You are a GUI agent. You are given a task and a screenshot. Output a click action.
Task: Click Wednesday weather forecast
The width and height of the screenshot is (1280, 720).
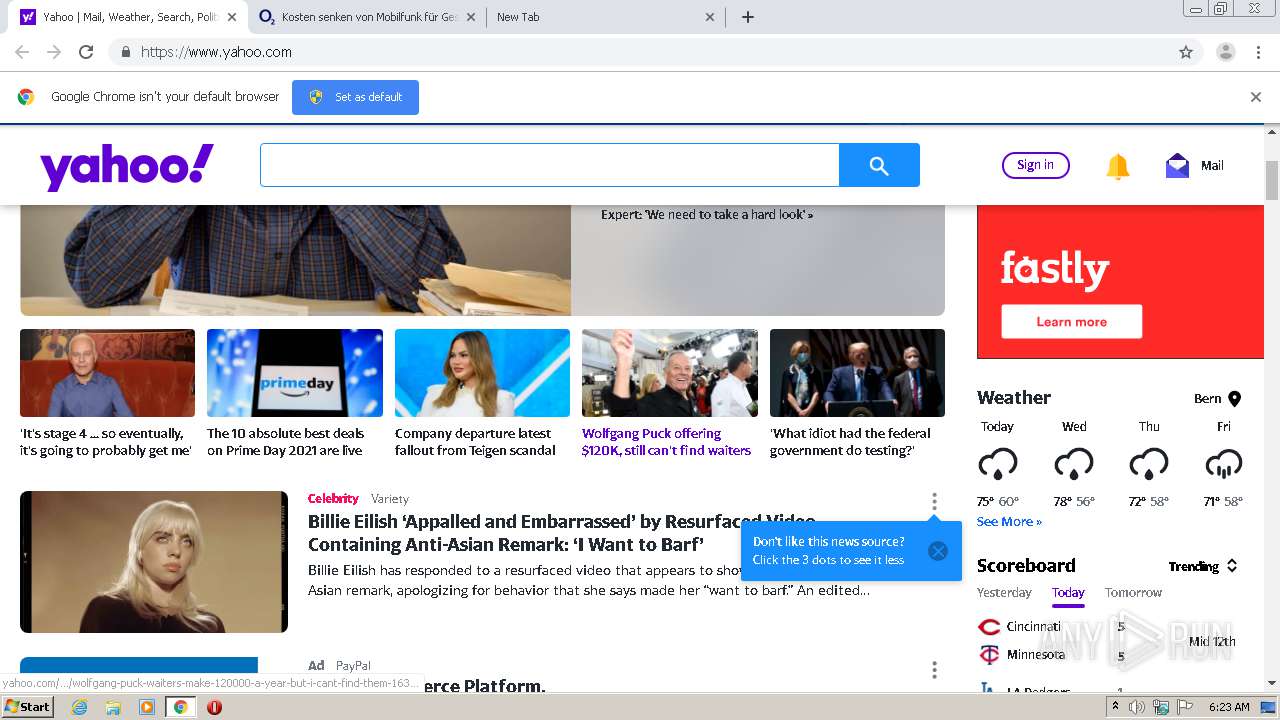(x=1074, y=465)
